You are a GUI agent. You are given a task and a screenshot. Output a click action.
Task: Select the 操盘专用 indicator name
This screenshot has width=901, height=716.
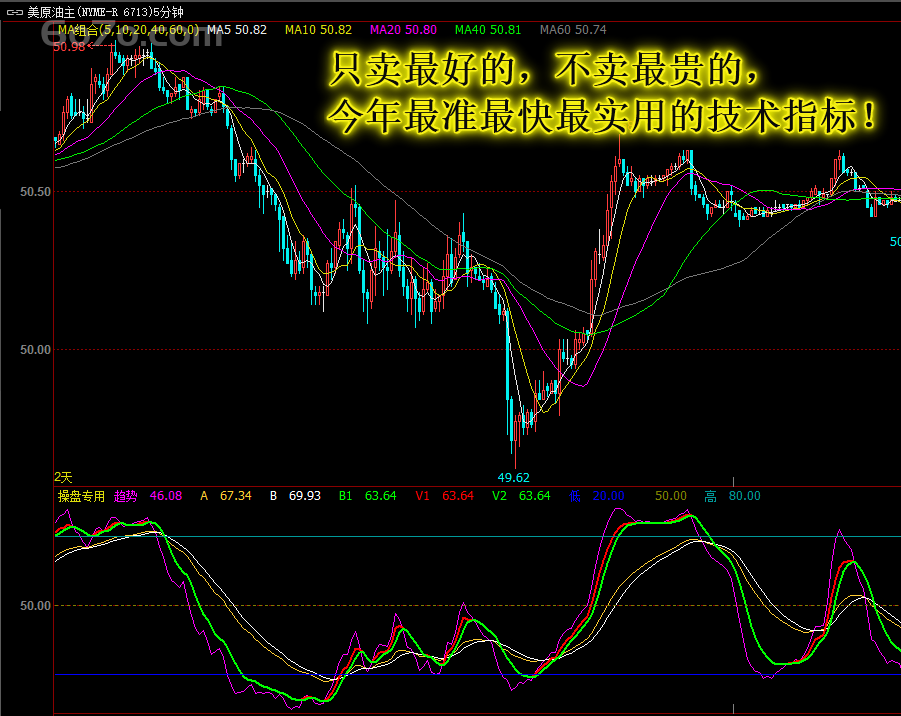[x=81, y=496]
